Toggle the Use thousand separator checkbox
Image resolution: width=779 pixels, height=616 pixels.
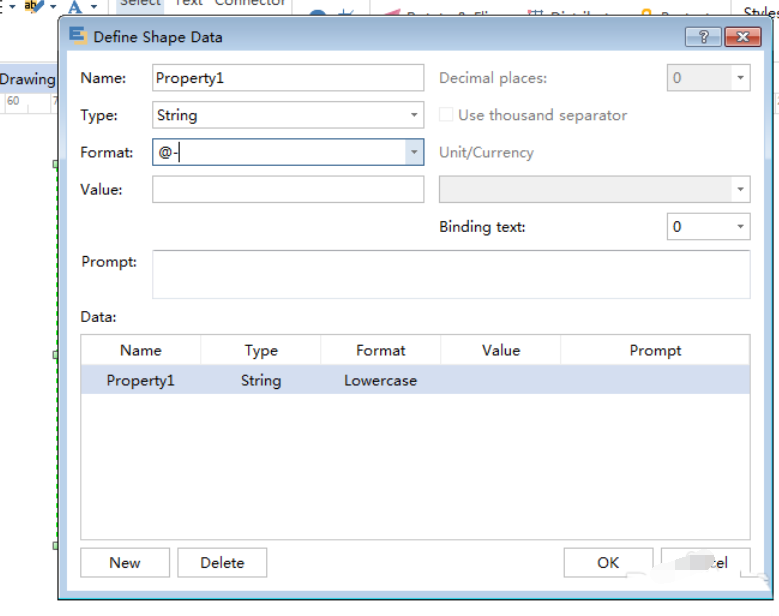(x=446, y=115)
